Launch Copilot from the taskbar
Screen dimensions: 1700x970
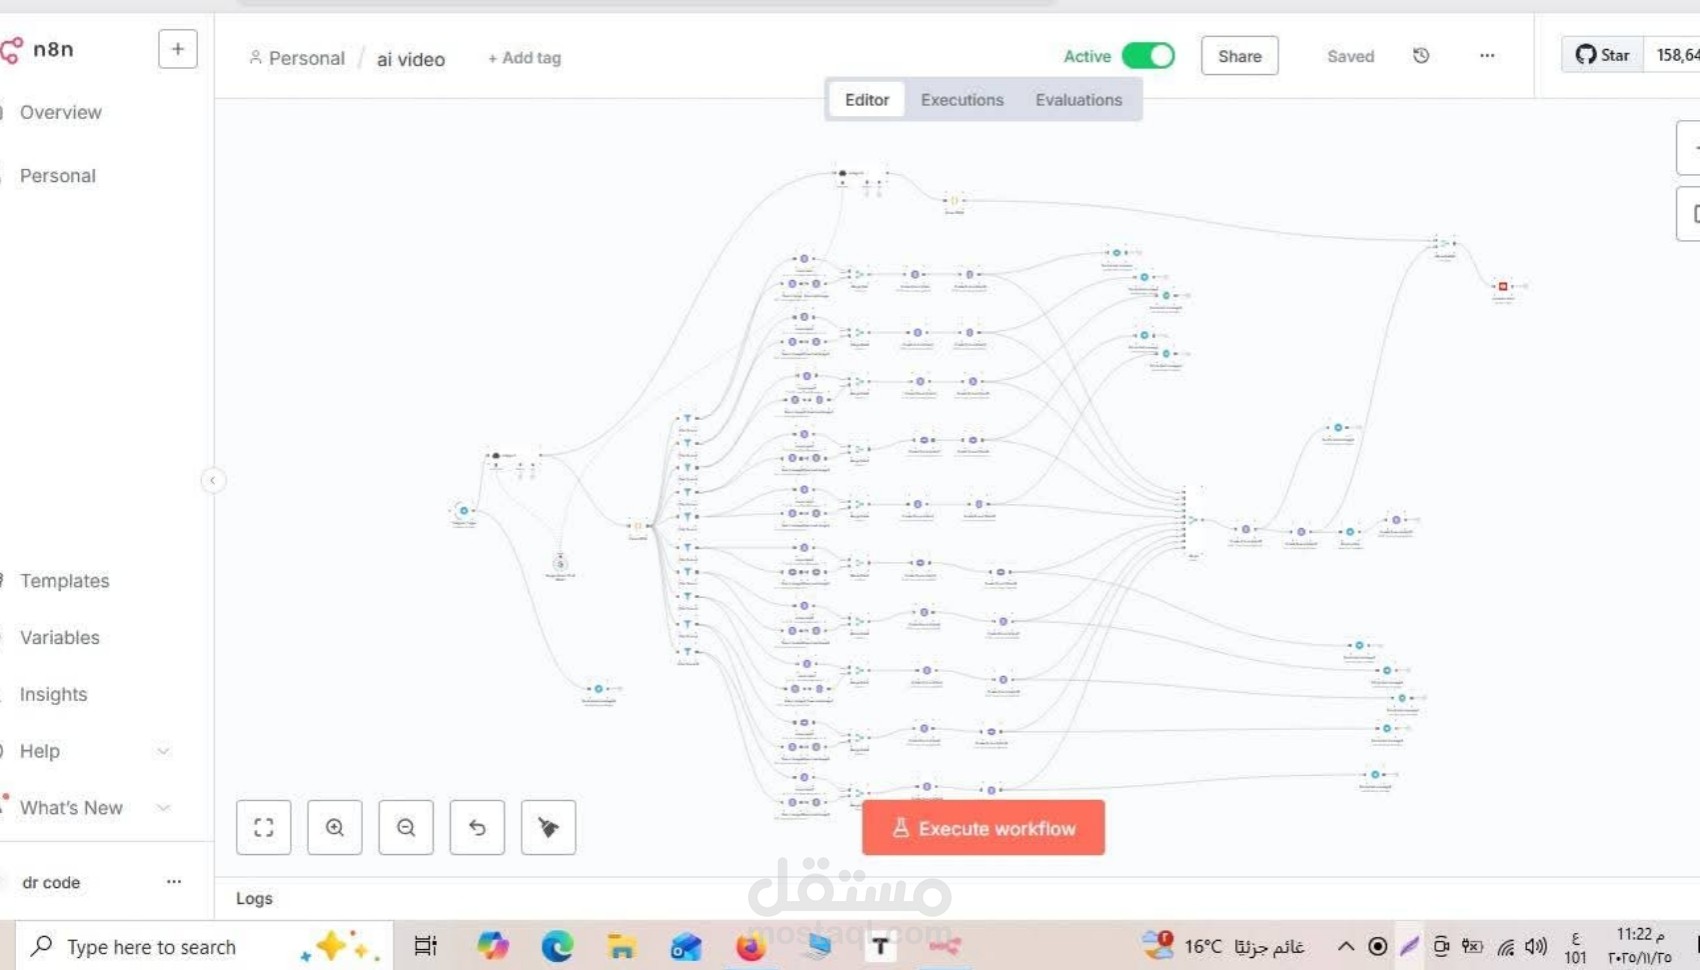[493, 946]
